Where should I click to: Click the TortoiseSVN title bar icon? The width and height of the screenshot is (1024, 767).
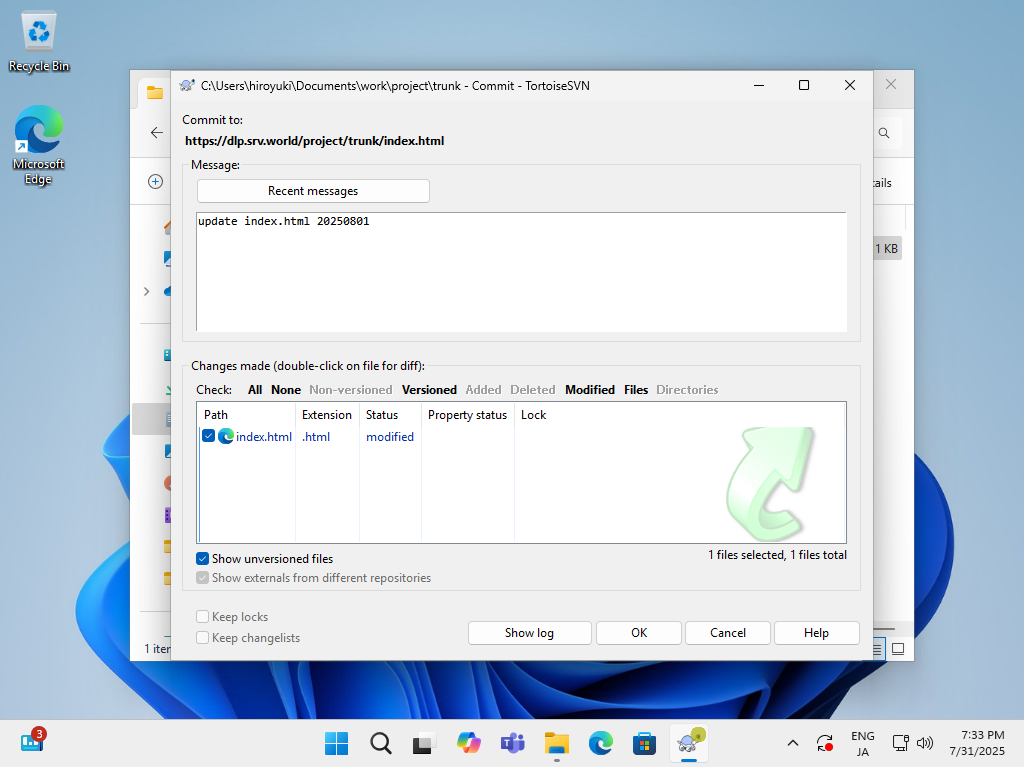click(187, 86)
